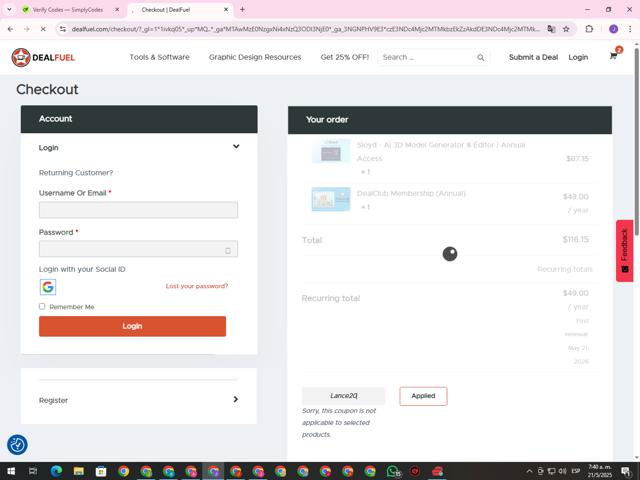
Task: Click the site Search box
Action: click(x=427, y=58)
